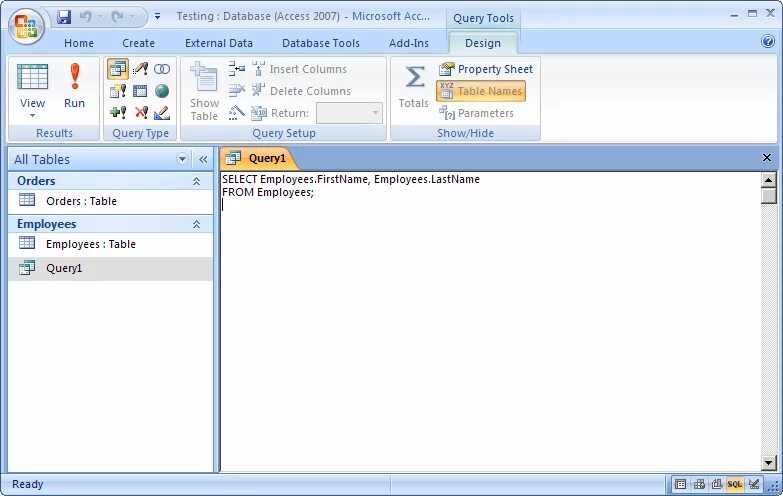The width and height of the screenshot is (783, 496).
Task: Open Microsoft Office Access Help icon
Action: (x=768, y=41)
